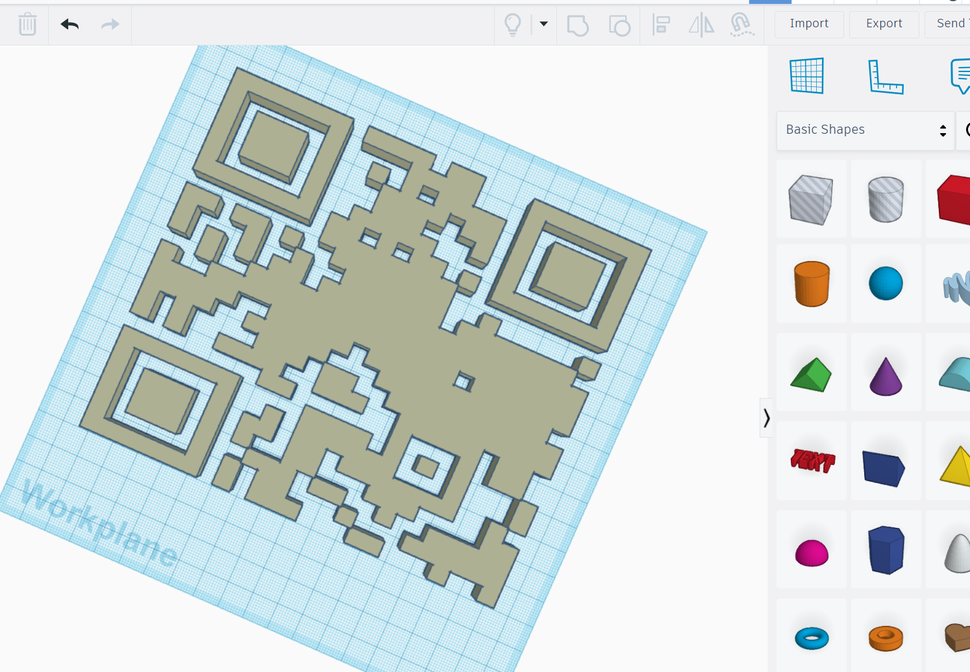Click the Export button
970x672 pixels.
884,23
